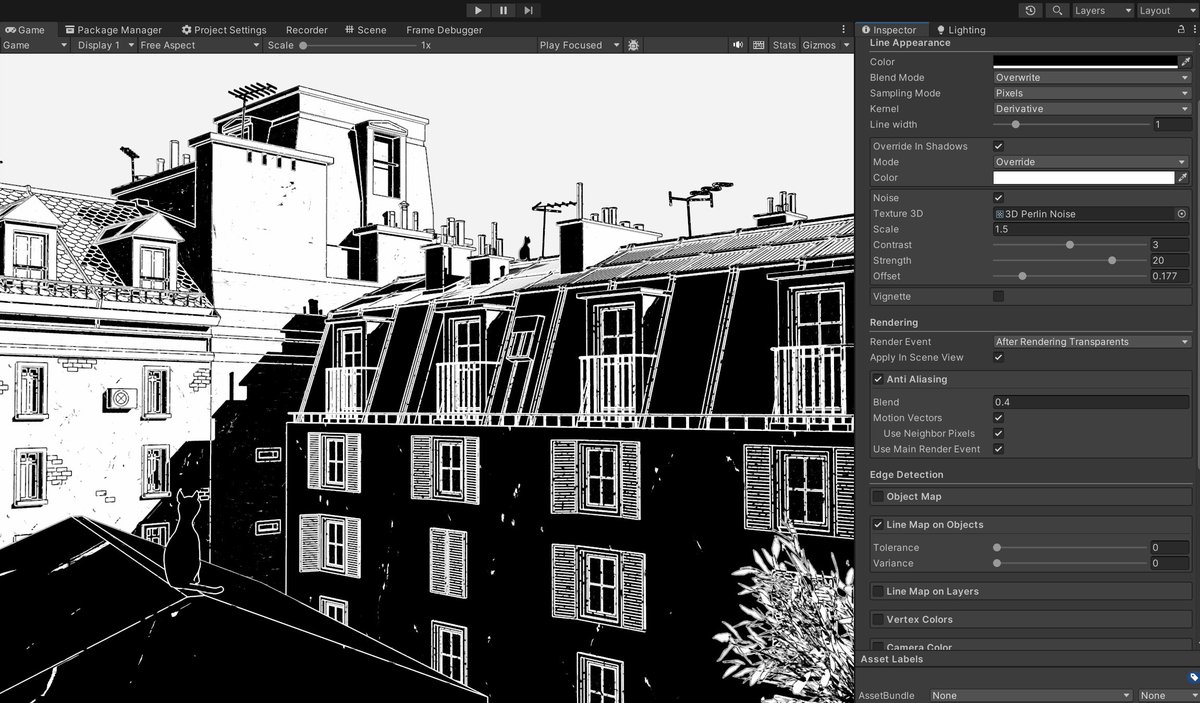Open the global Search magnifier icon

(1057, 10)
